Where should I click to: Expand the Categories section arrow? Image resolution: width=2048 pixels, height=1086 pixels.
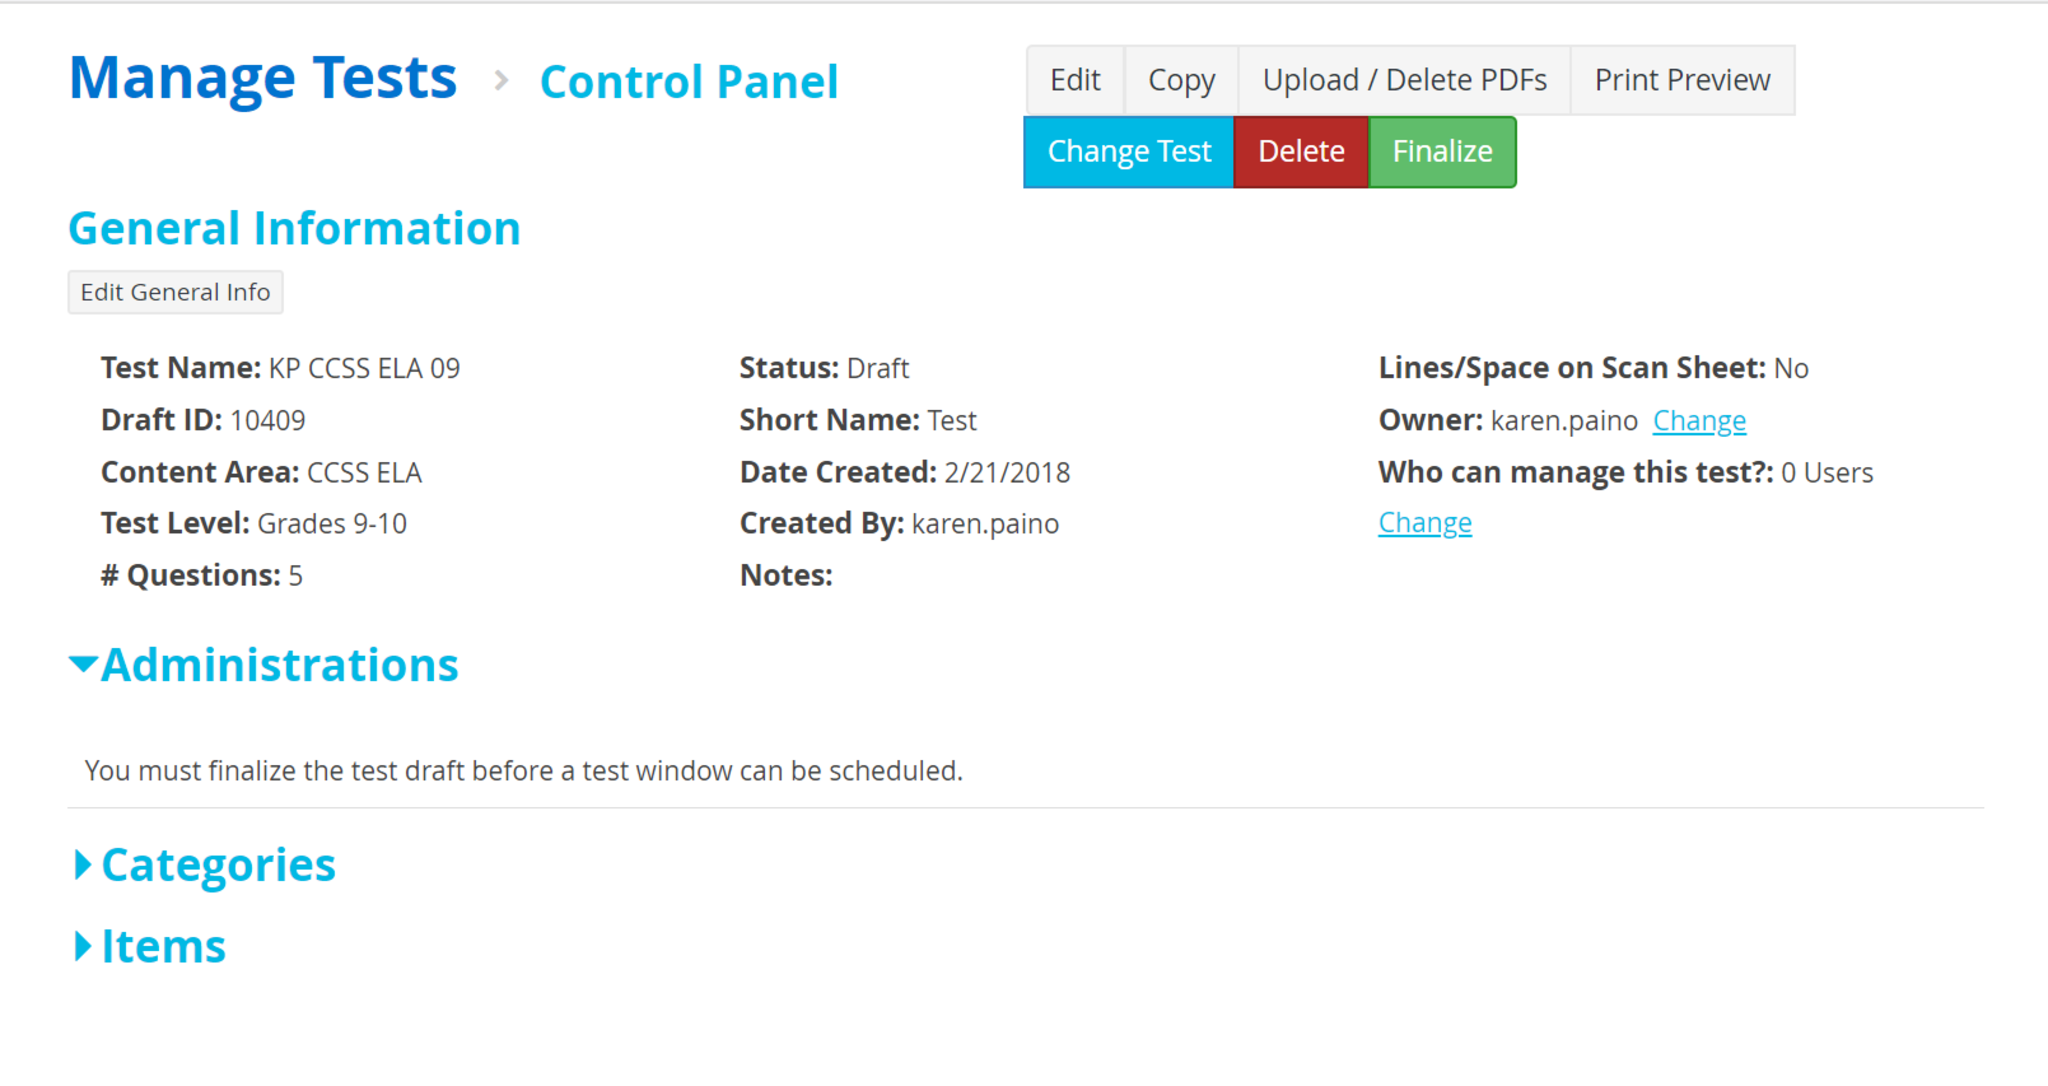tap(83, 865)
